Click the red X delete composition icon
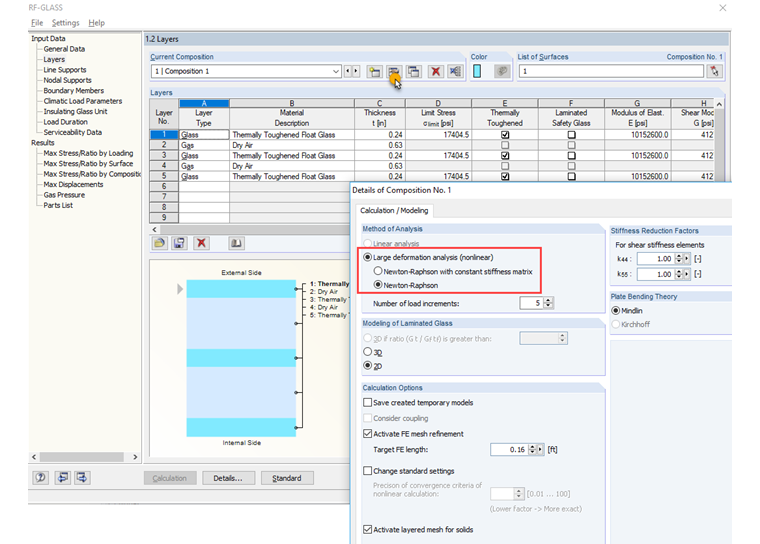 coord(436,72)
